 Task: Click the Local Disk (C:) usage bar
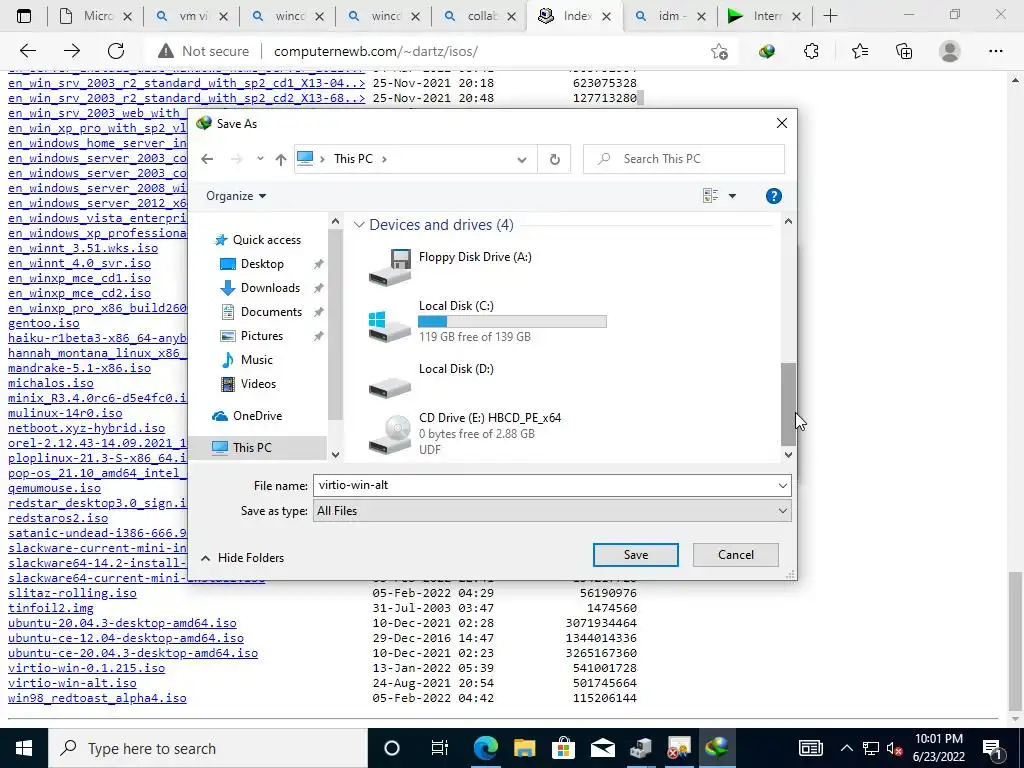[x=512, y=321]
